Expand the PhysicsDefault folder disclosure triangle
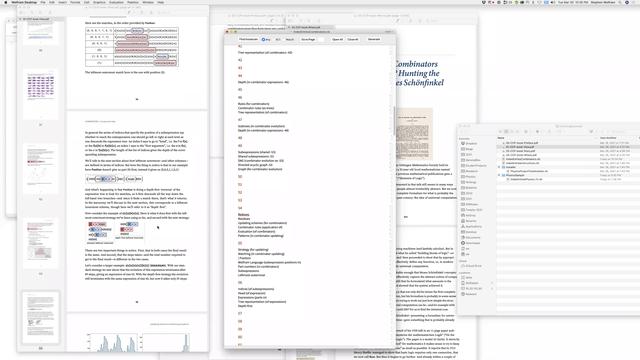Viewport: 640px width, 360px height. click(x=499, y=175)
